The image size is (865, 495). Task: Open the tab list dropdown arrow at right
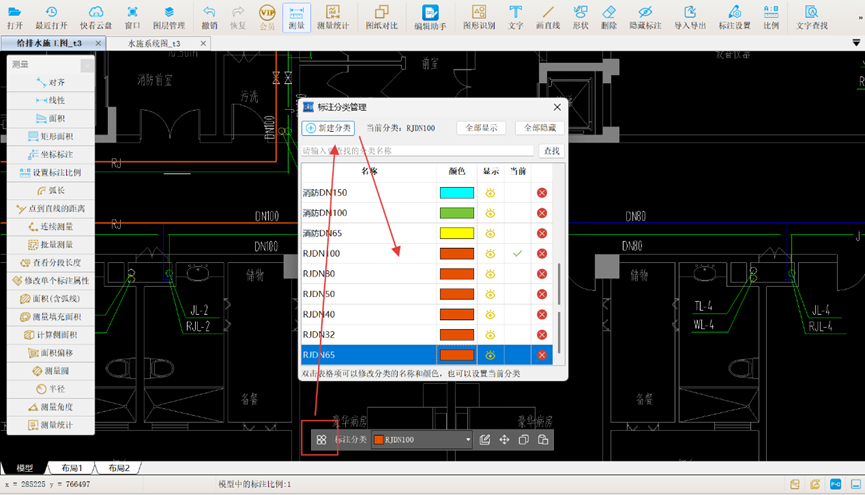(856, 42)
